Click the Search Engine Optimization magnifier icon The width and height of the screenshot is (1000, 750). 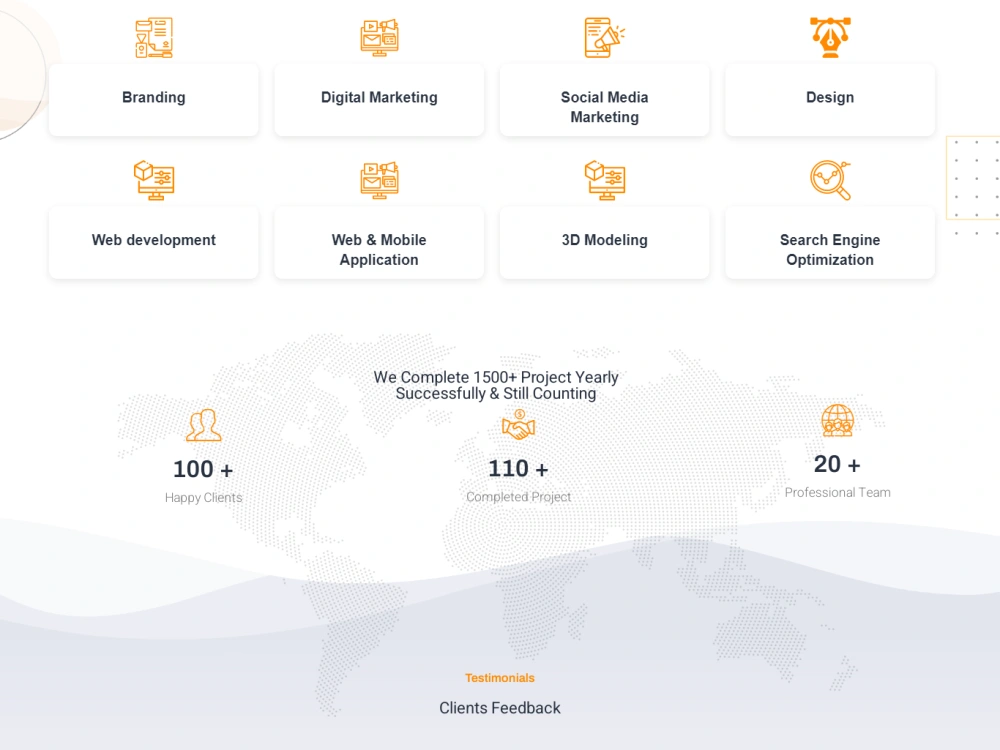click(830, 180)
